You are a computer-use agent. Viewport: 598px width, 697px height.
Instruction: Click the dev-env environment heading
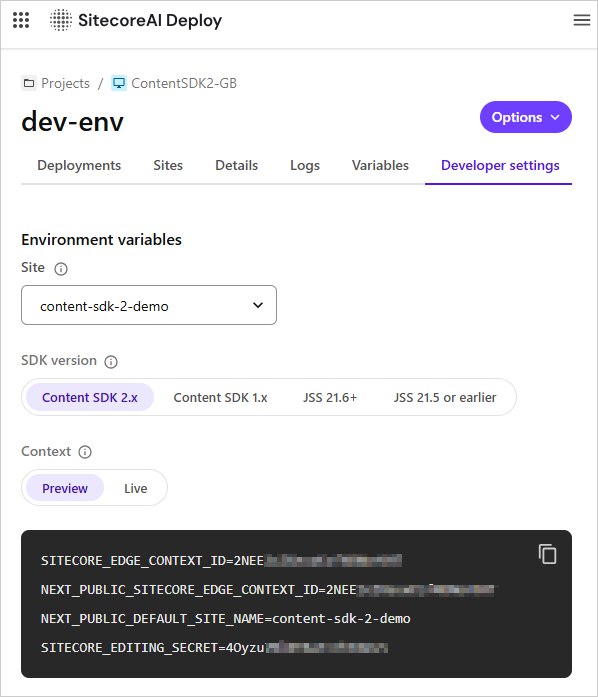click(72, 121)
